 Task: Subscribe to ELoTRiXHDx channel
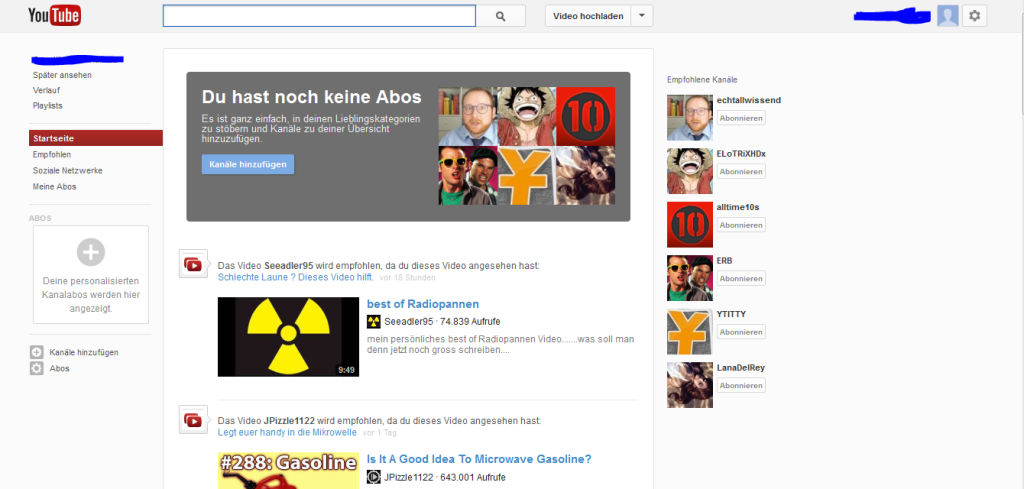pos(741,171)
